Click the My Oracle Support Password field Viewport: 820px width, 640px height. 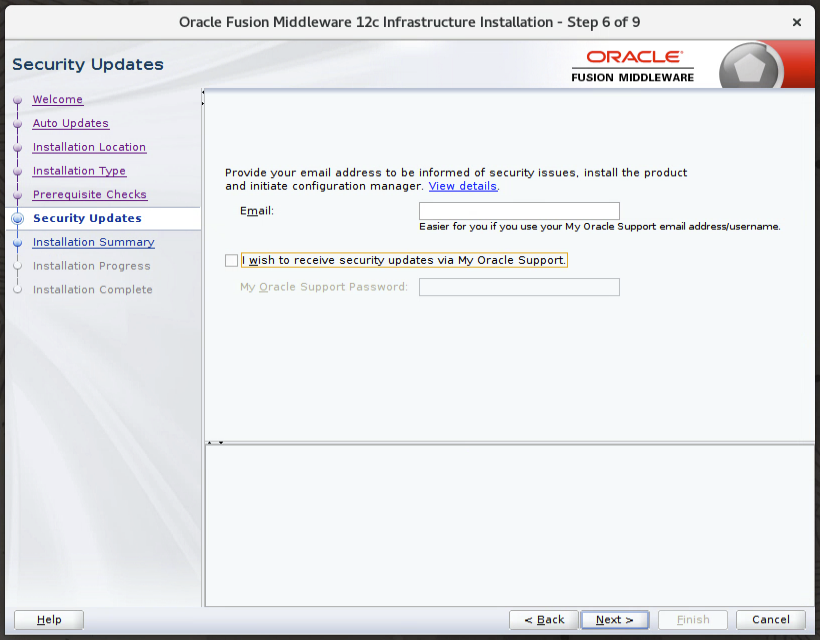519,287
